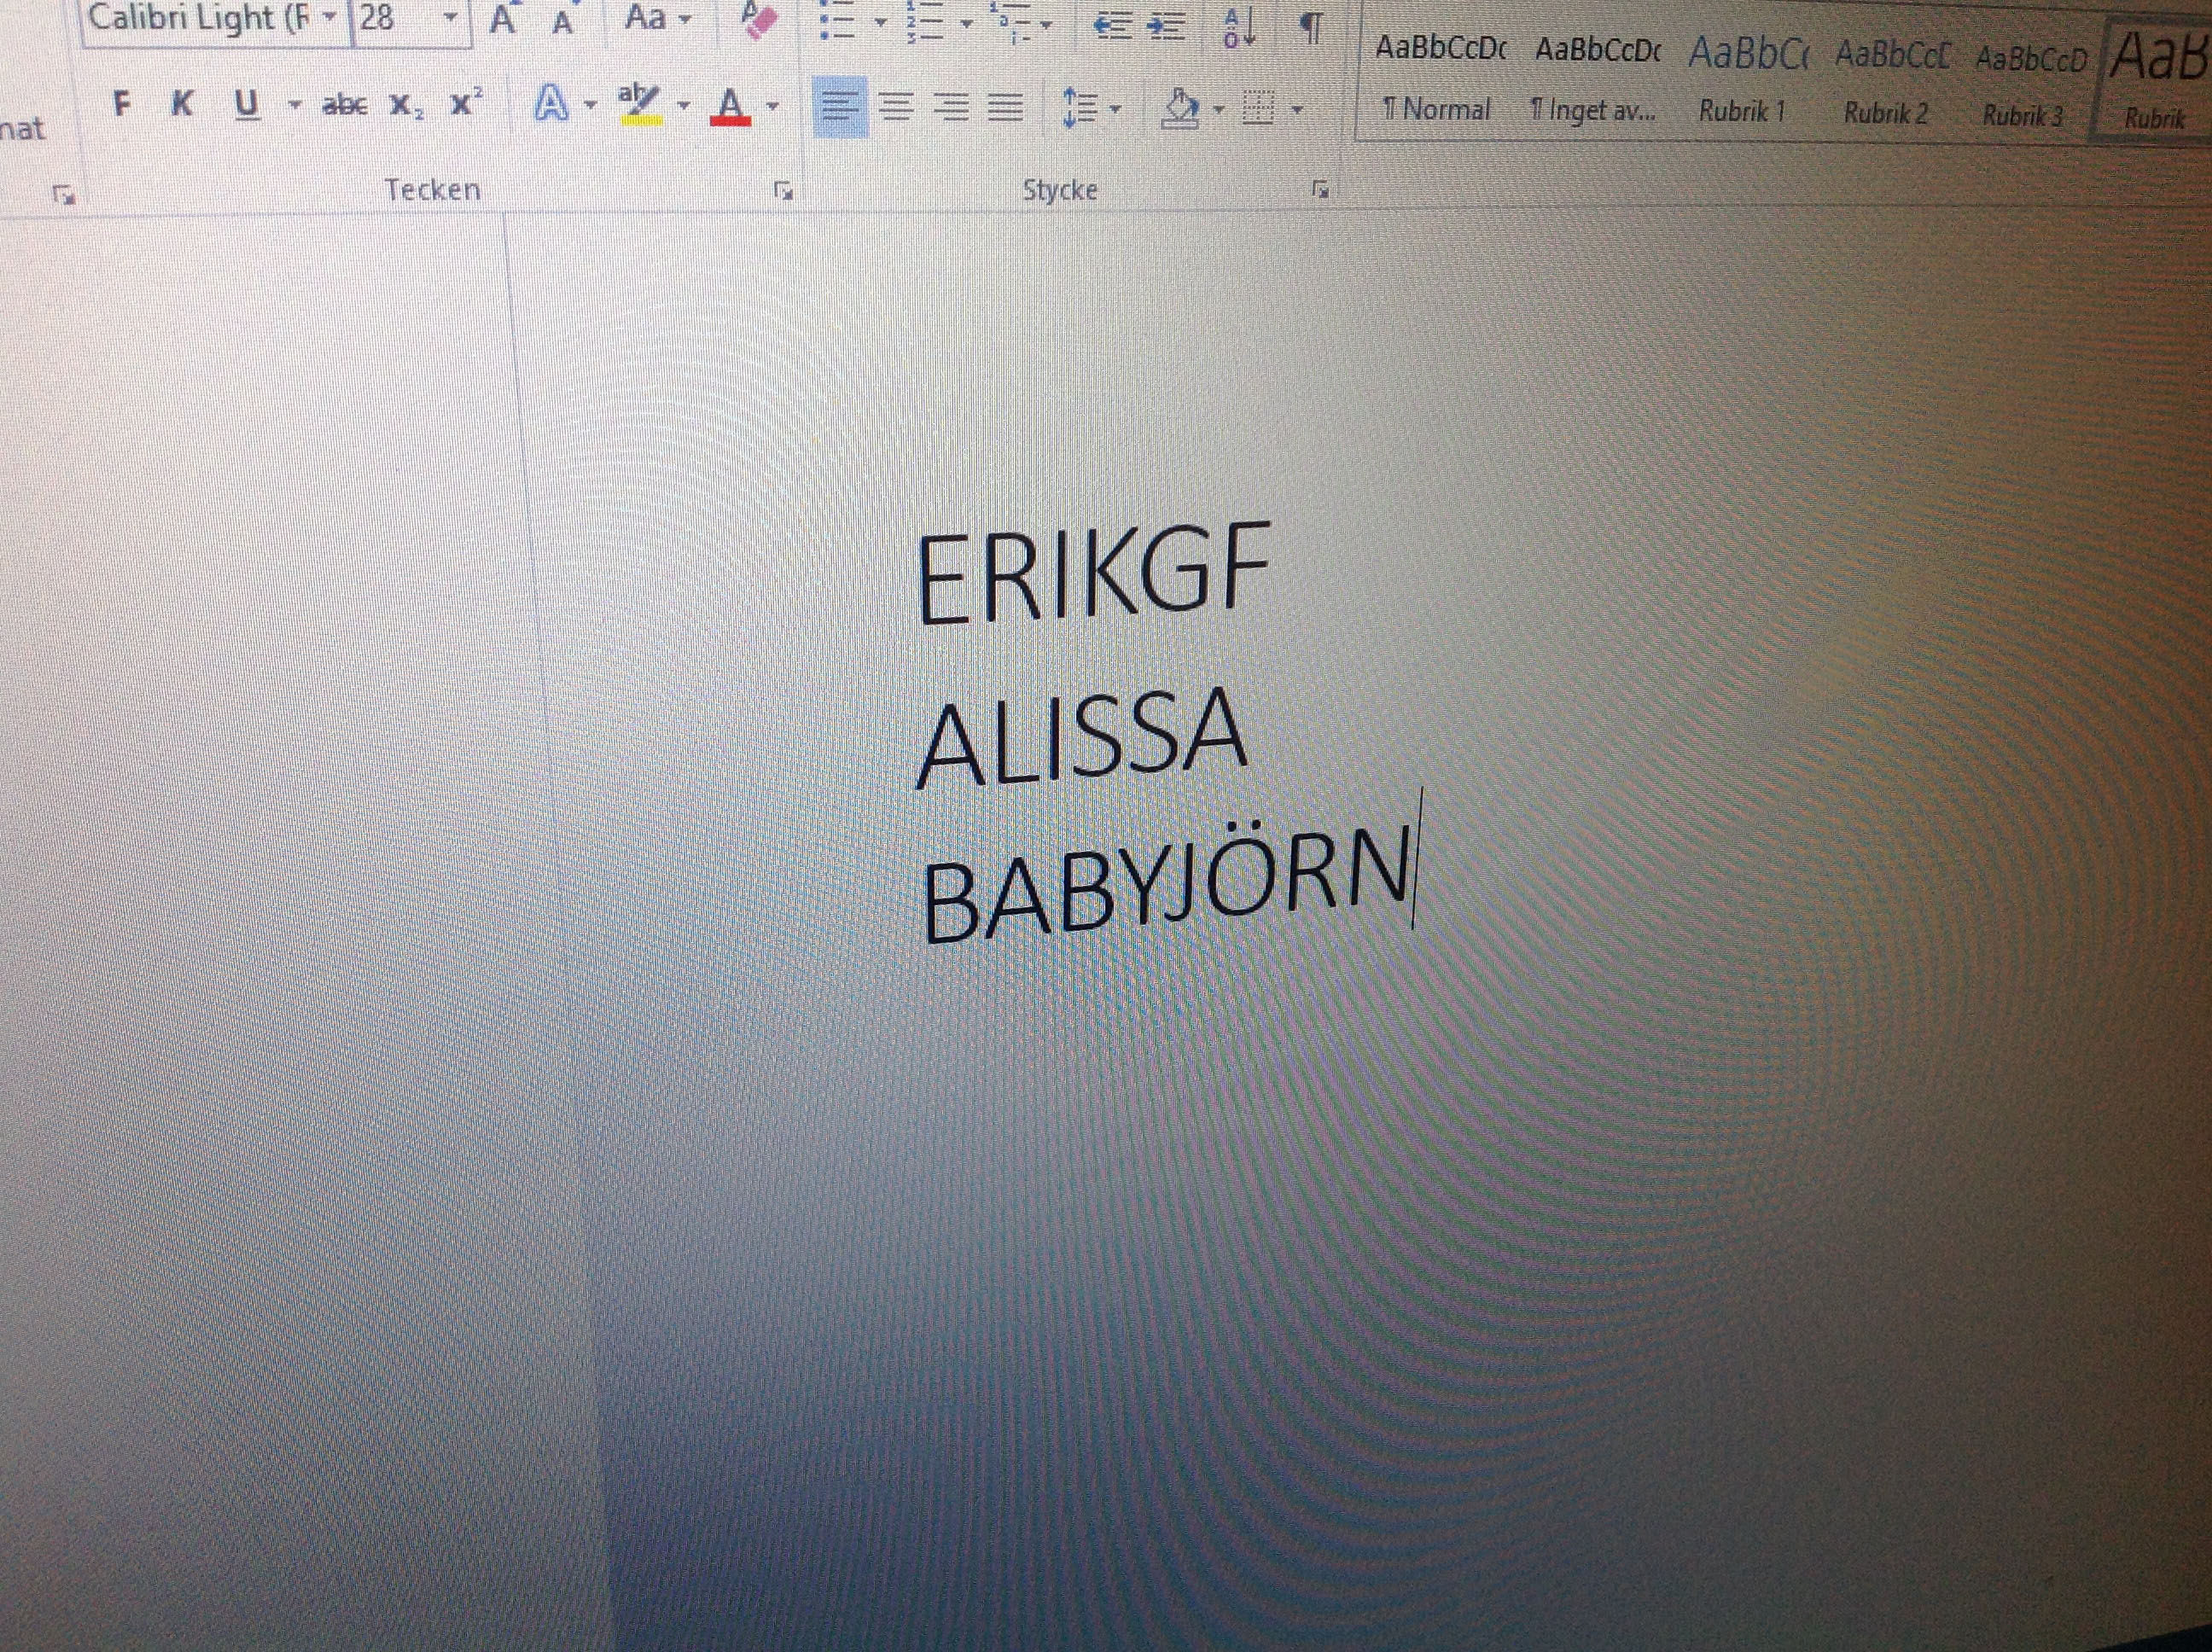2212x1652 pixels.
Task: Toggle strikethrough abc formatting
Action: (x=345, y=105)
